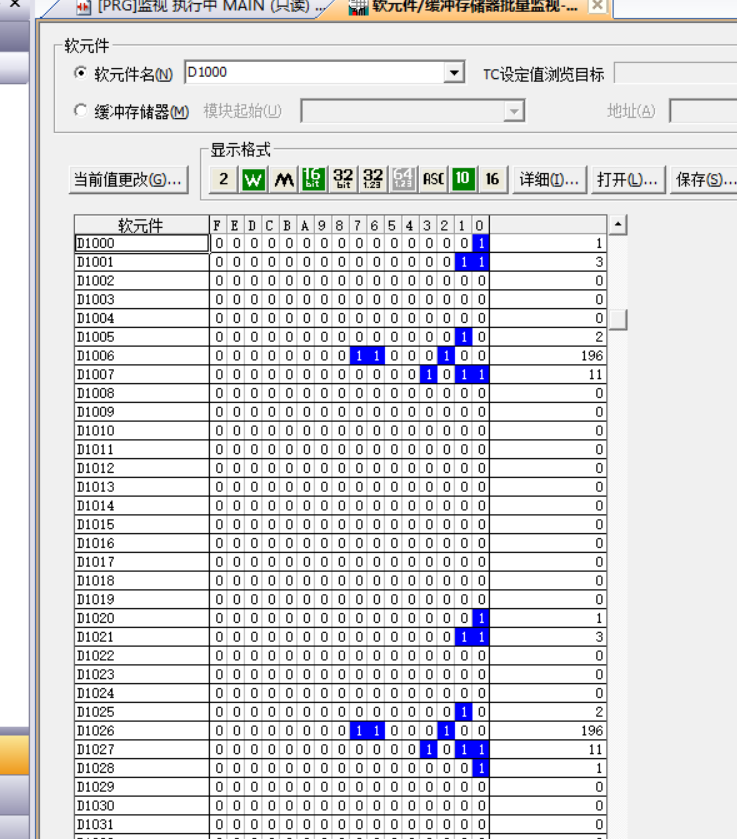737x839 pixels.
Task: Expand the device name D1000 dropdown
Action: point(454,73)
